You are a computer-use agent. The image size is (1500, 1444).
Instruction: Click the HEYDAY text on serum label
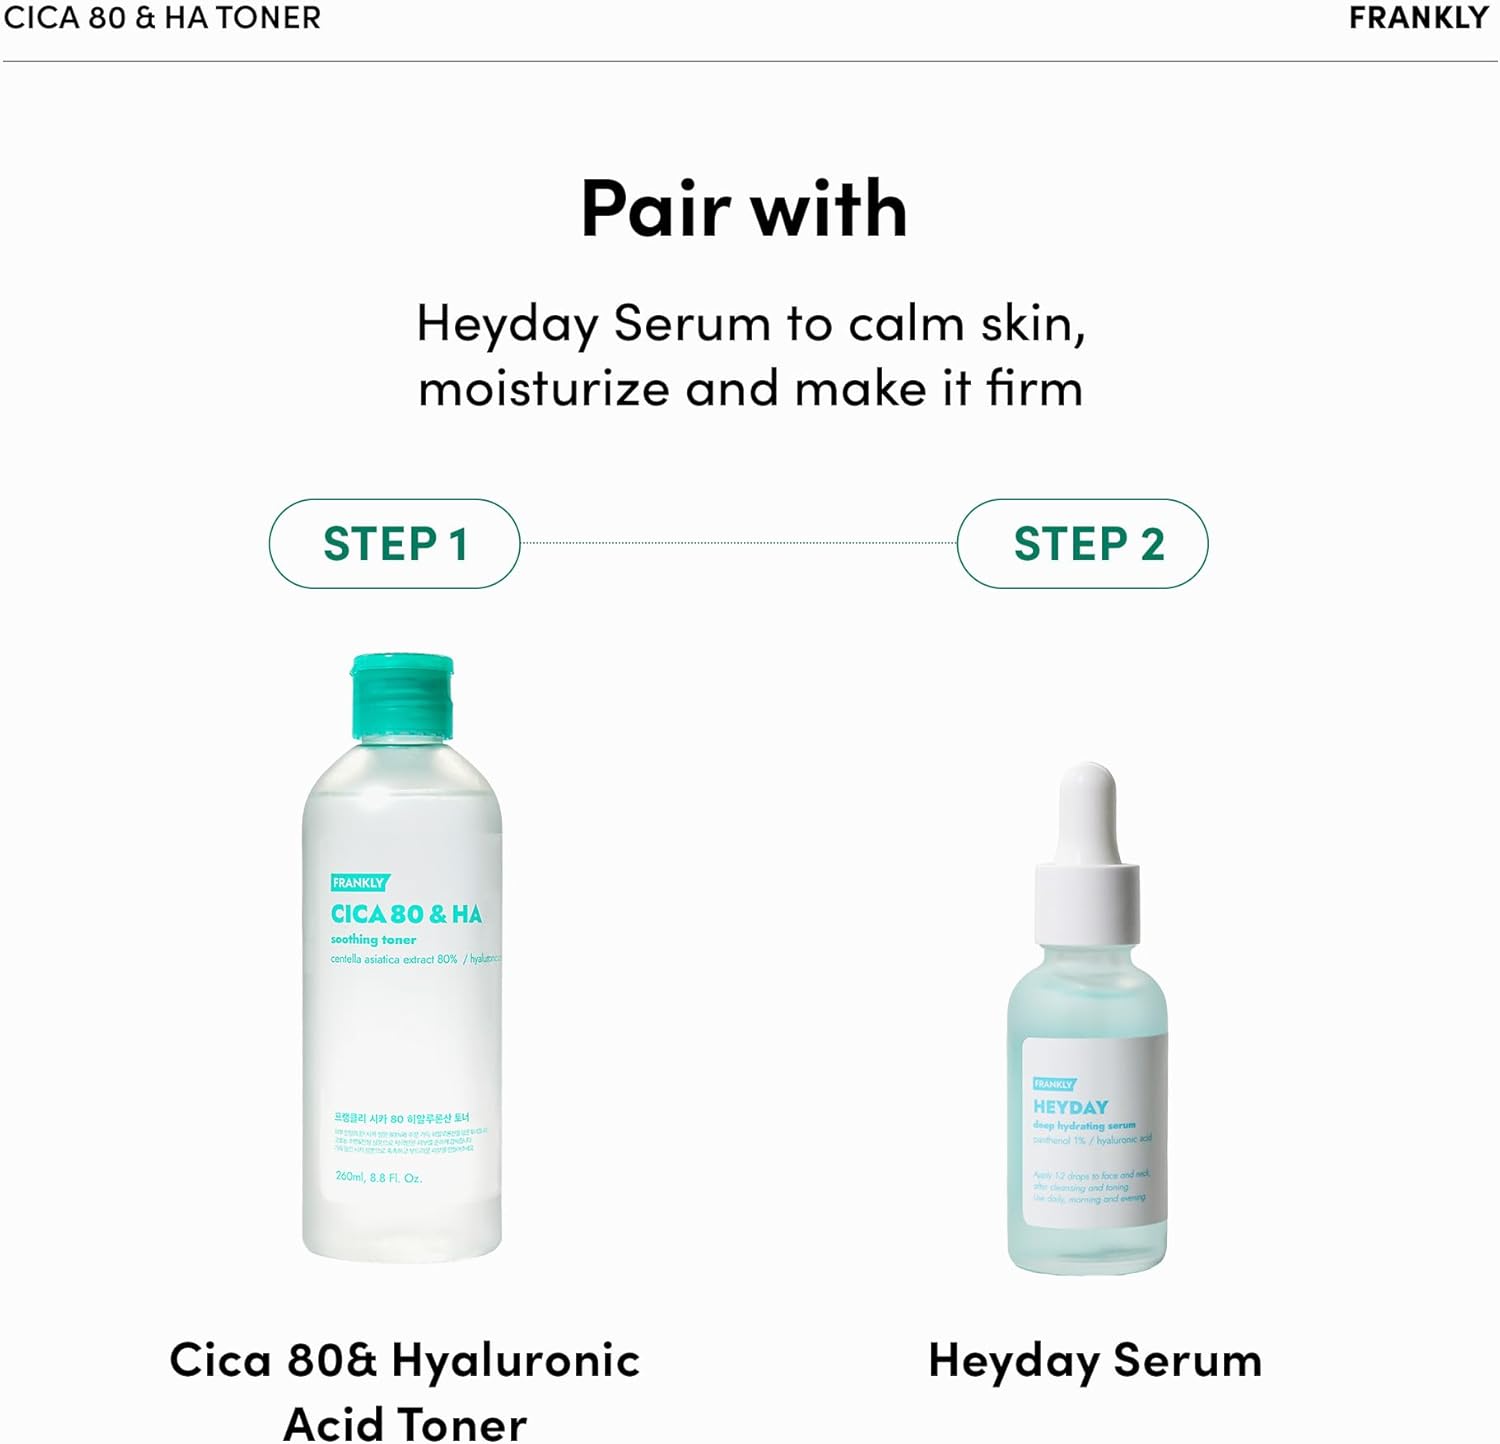(1071, 1107)
